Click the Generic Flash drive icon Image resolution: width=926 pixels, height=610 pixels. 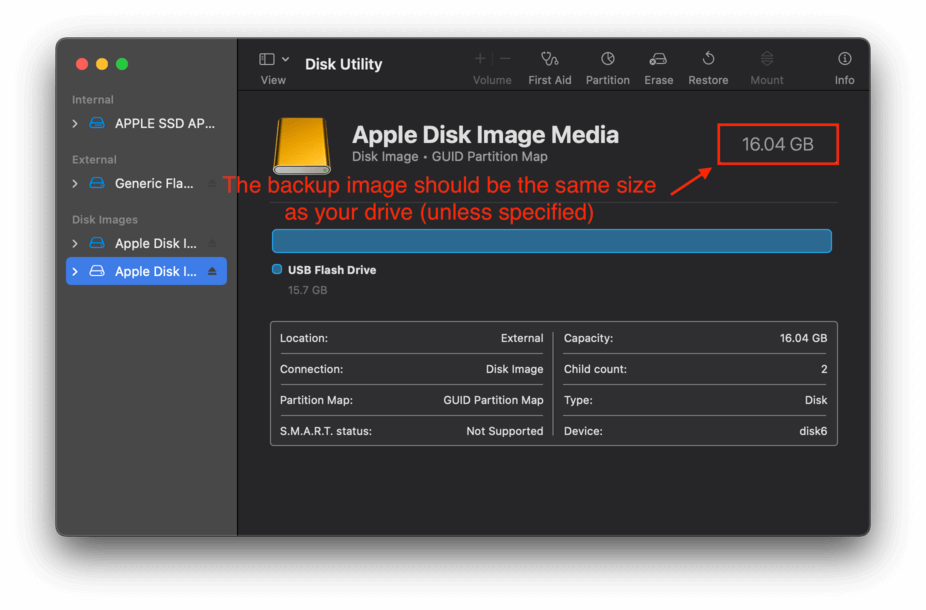coord(97,184)
